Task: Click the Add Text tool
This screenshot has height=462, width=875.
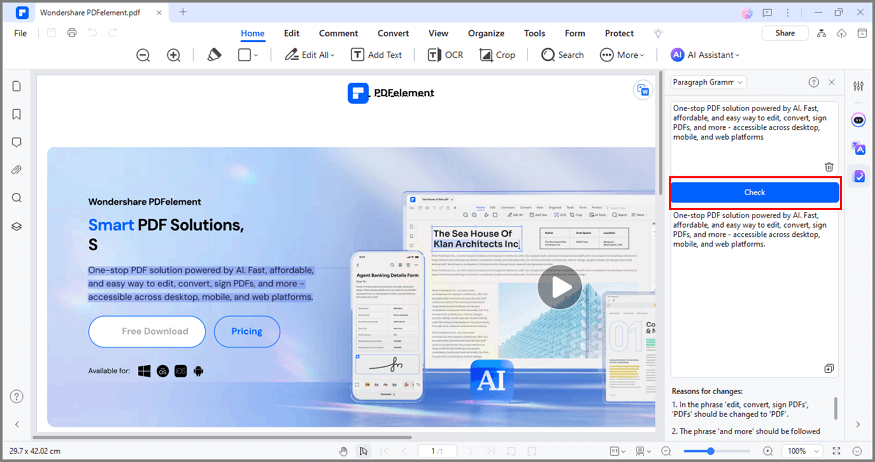Action: (376, 55)
